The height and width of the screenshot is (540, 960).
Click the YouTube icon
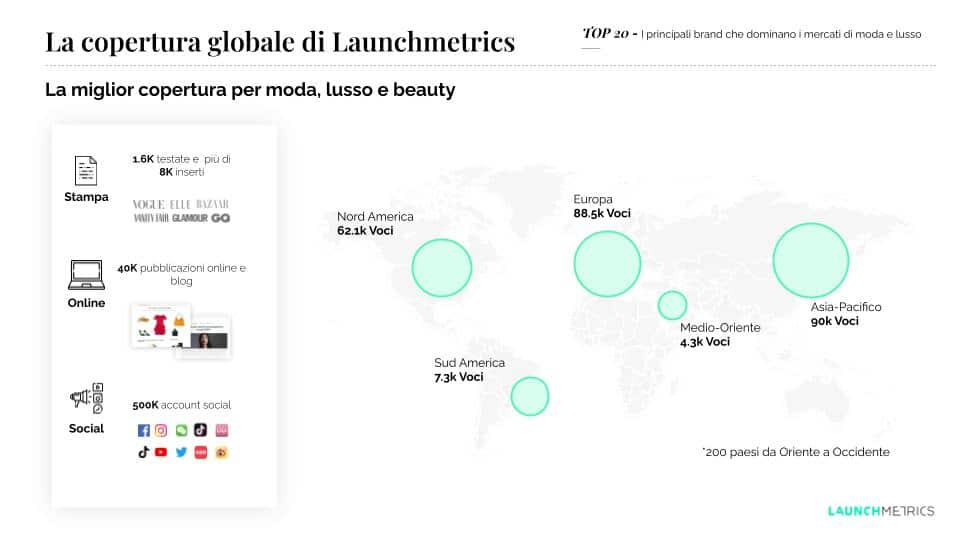point(161,452)
